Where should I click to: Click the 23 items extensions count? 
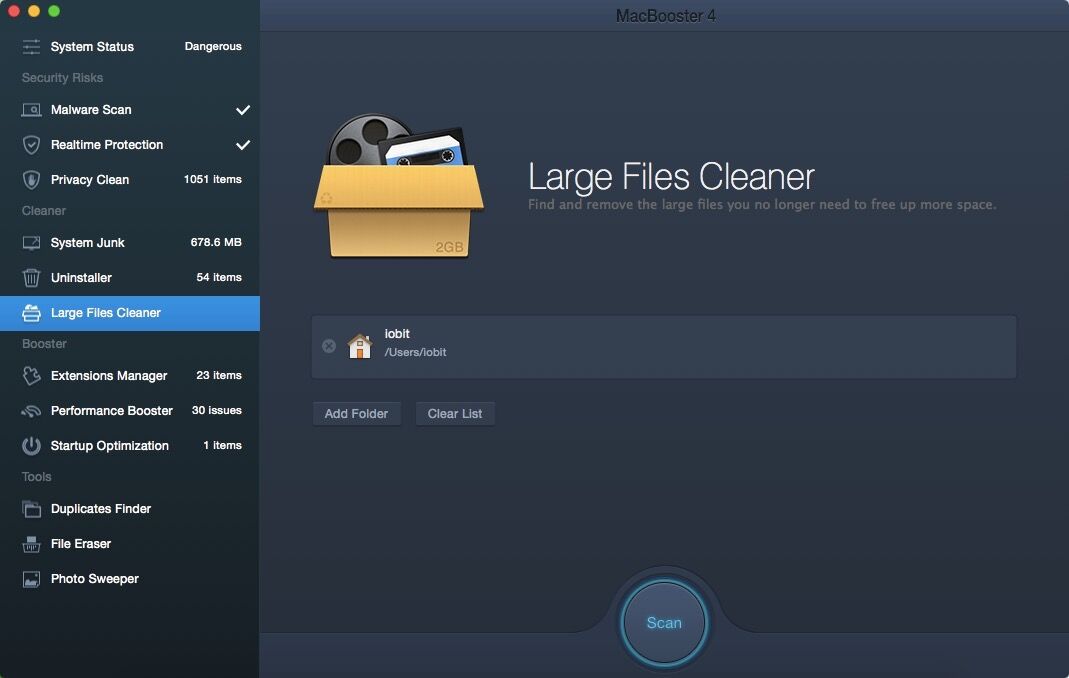[x=219, y=375]
